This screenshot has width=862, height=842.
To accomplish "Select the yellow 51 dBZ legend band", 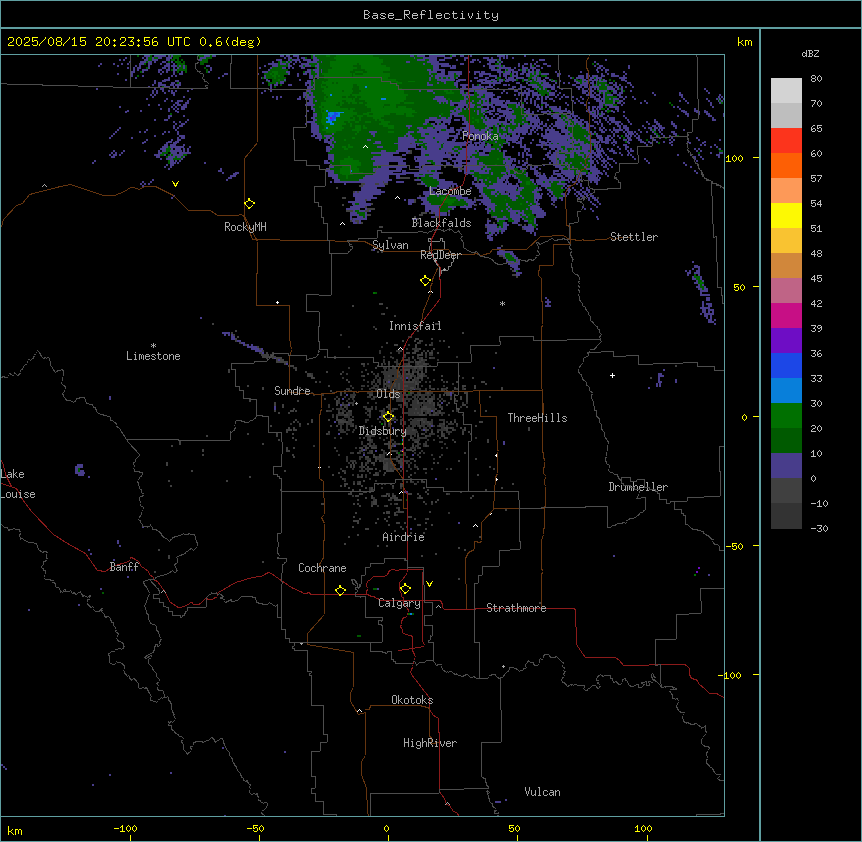I will pyautogui.click(x=786, y=215).
